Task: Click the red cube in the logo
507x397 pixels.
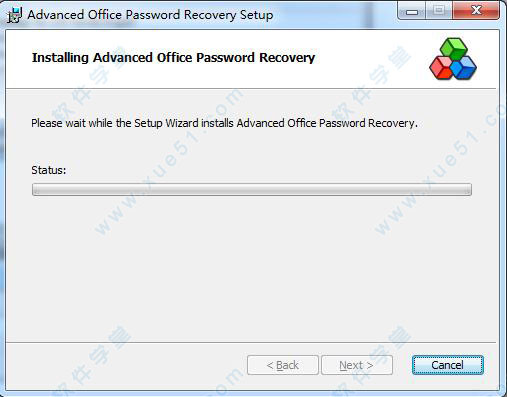Action: [x=440, y=68]
